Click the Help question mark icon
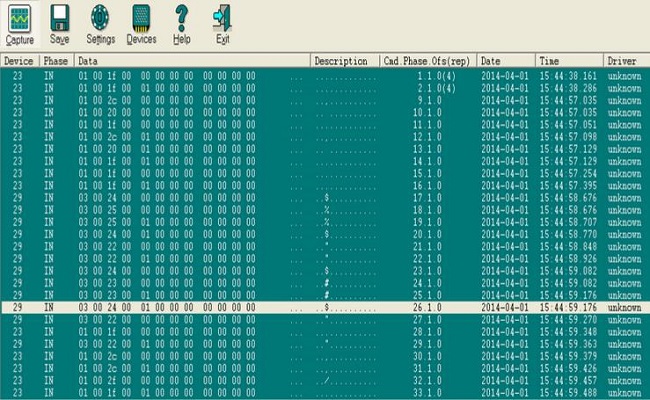Image resolution: width=650 pixels, height=400 pixels. point(182,18)
